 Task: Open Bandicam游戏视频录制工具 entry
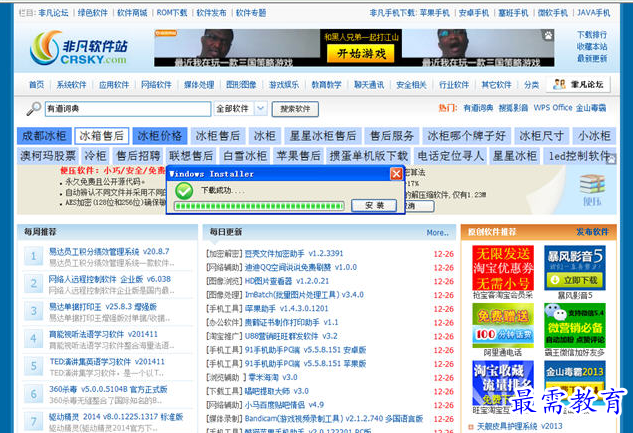[334, 418]
